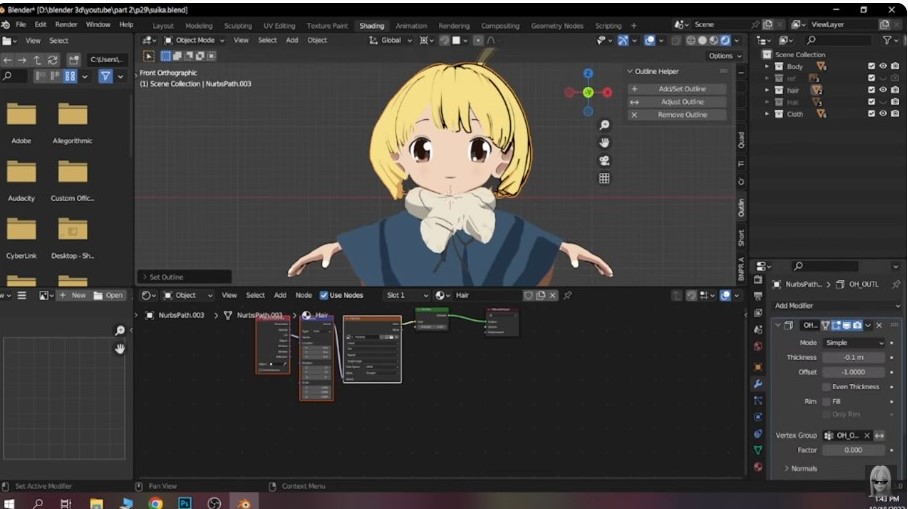Select thumbnail display mode in file browser

70,76
